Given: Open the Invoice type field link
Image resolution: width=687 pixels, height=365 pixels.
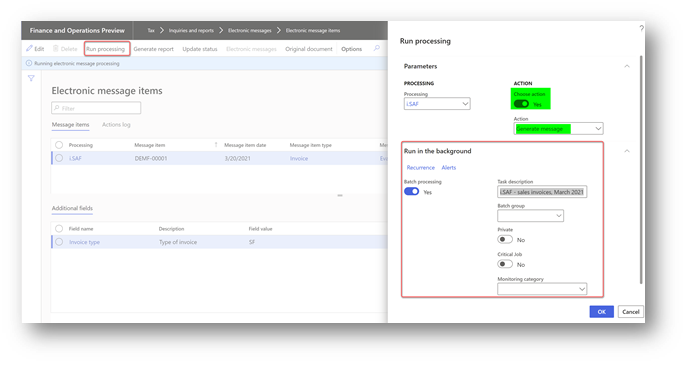Looking at the screenshot, I should (x=84, y=242).
